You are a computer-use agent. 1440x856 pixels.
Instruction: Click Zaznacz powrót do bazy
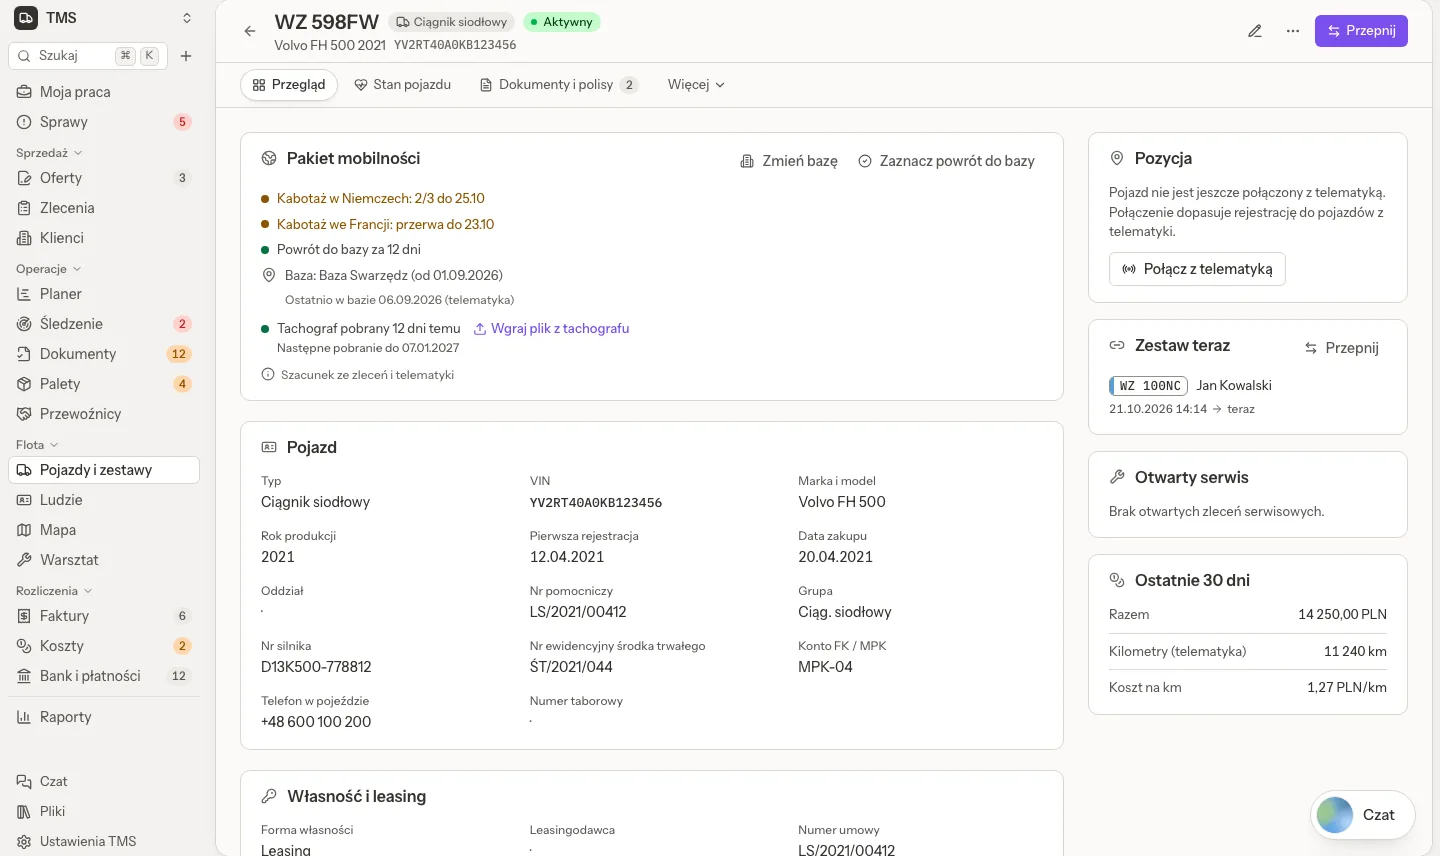[x=946, y=161]
